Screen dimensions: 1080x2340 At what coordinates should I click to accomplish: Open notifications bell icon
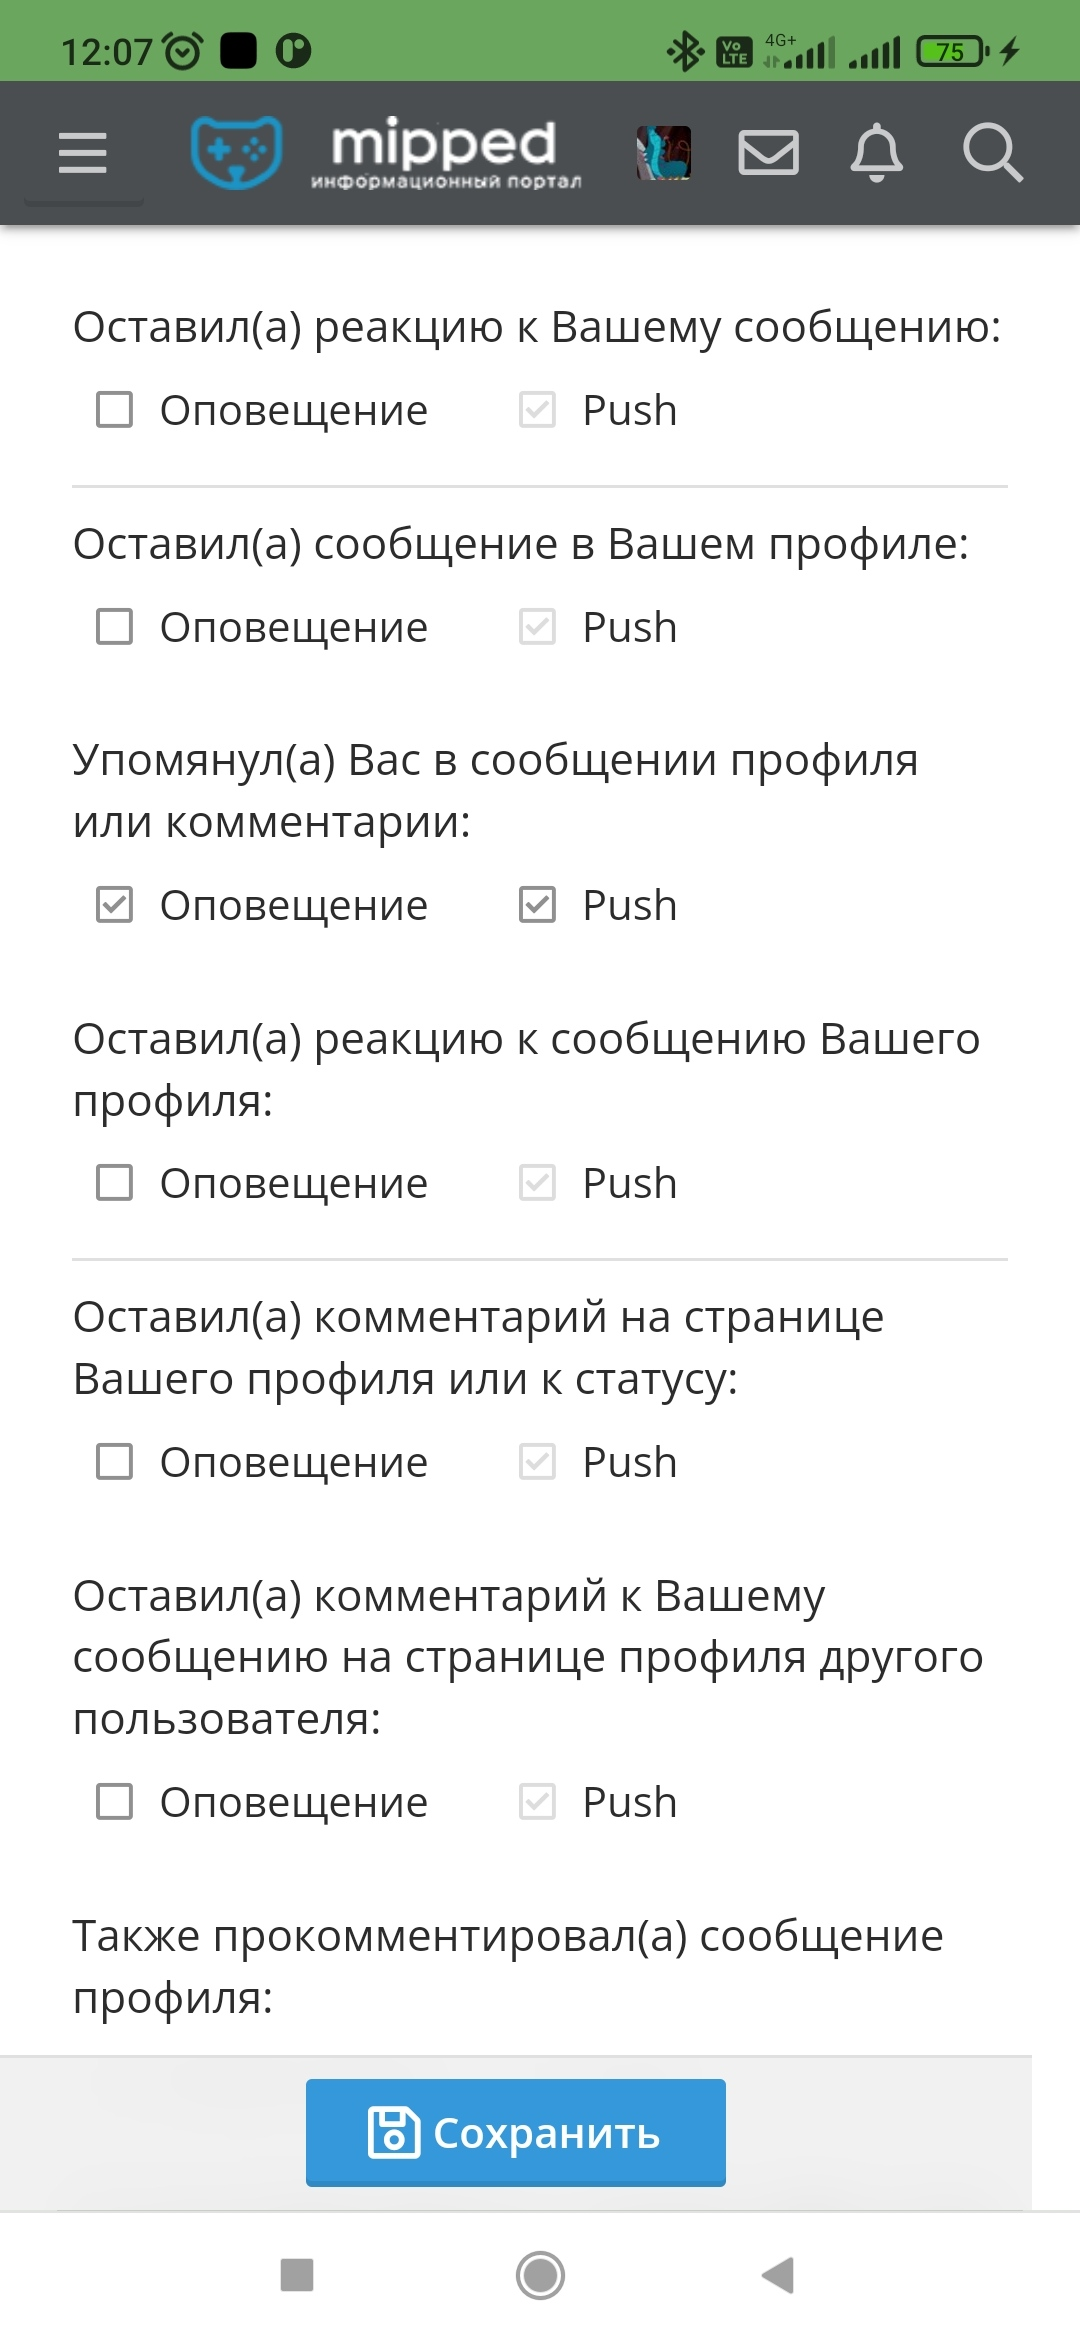[x=877, y=153]
